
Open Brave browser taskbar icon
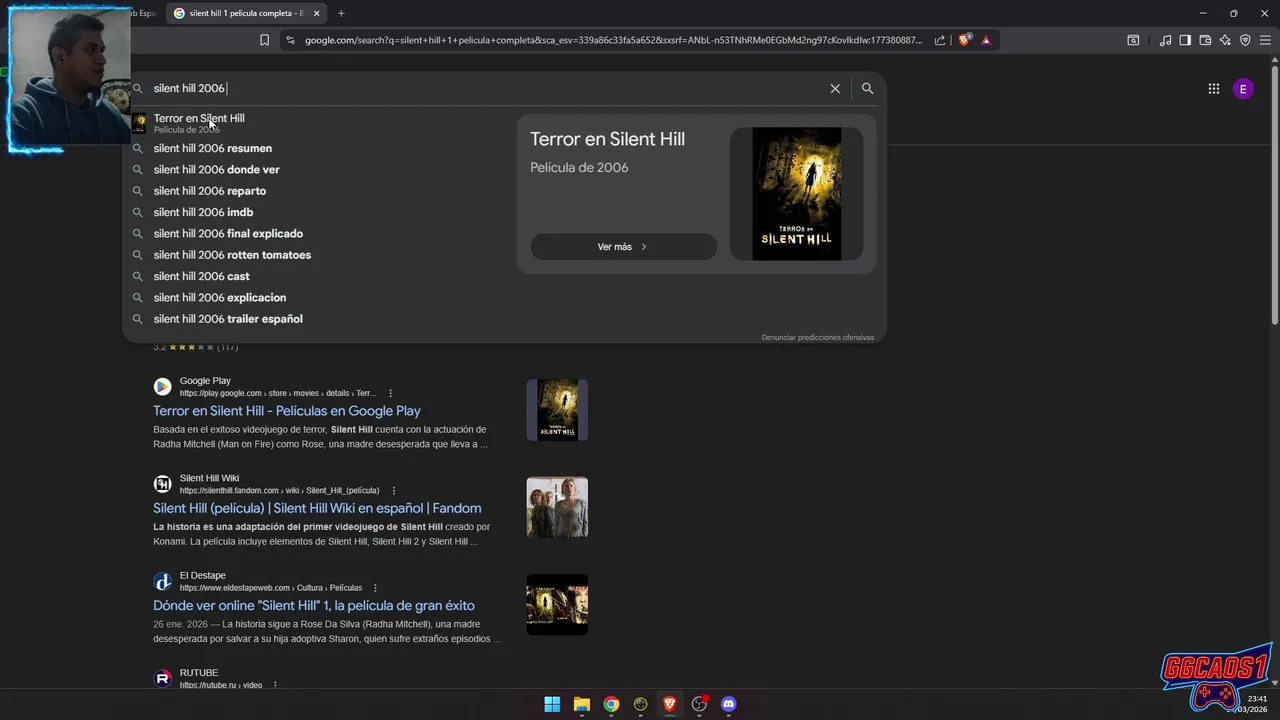point(670,704)
